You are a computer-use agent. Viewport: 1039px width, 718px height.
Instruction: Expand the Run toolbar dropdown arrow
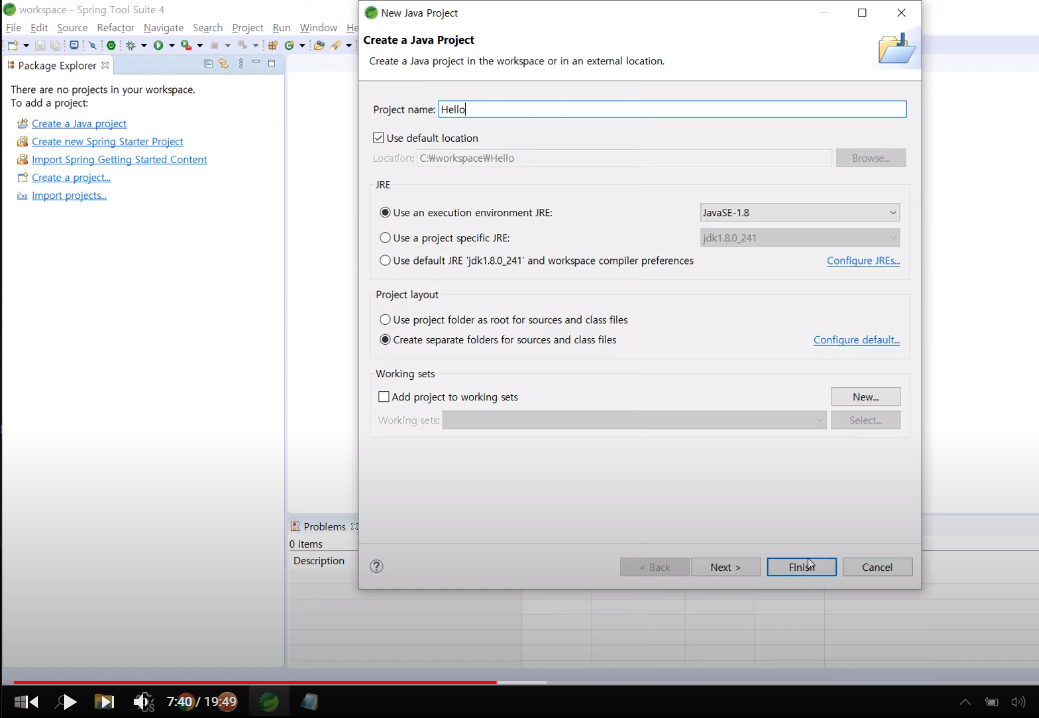pos(172,46)
